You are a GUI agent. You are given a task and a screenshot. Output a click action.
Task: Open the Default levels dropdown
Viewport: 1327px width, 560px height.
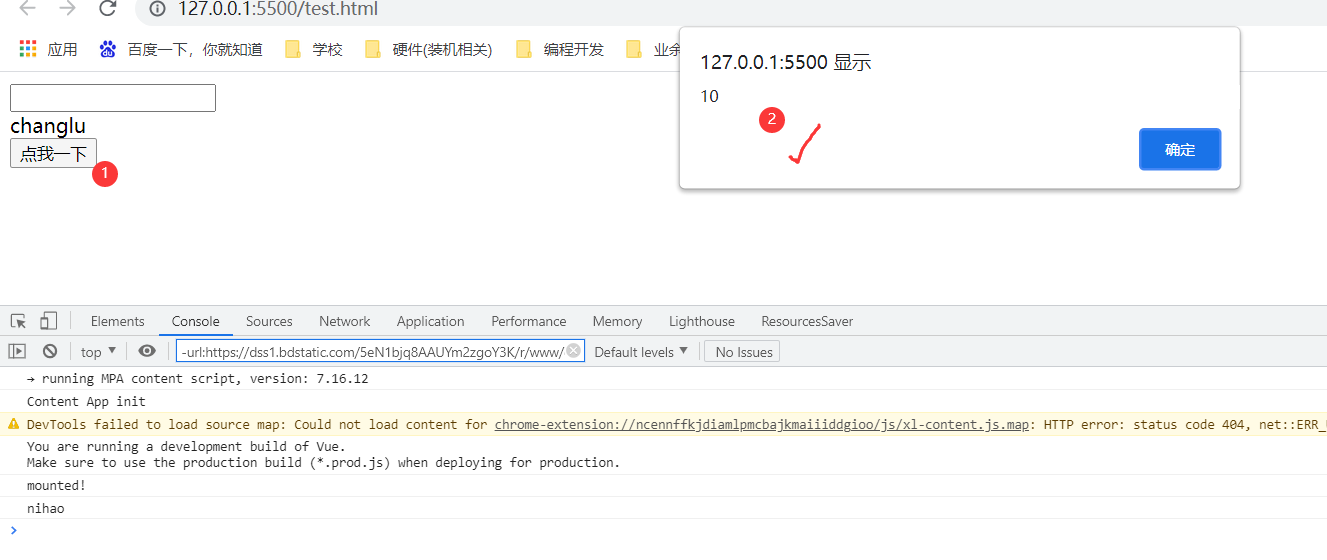click(641, 351)
